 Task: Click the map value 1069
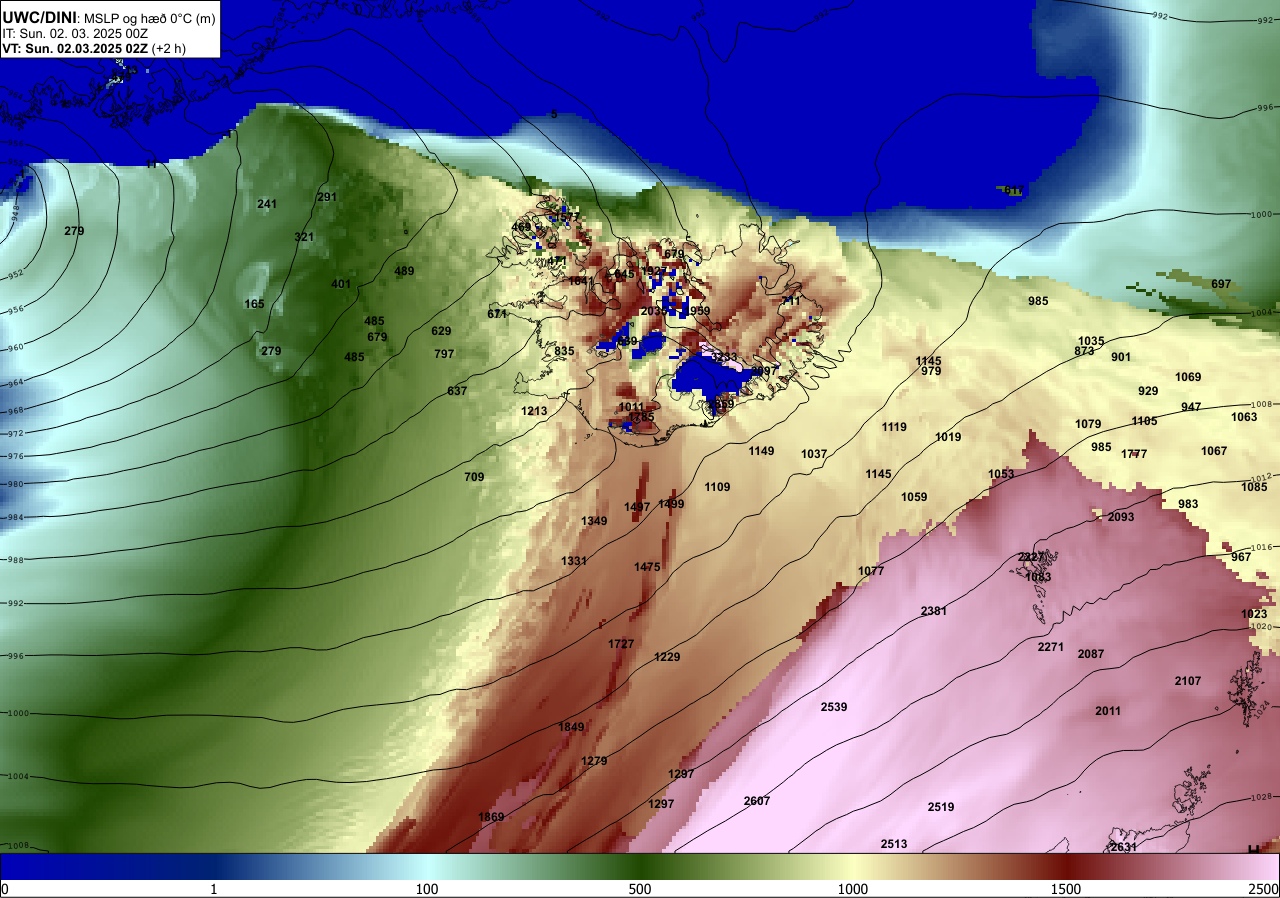coord(1188,377)
